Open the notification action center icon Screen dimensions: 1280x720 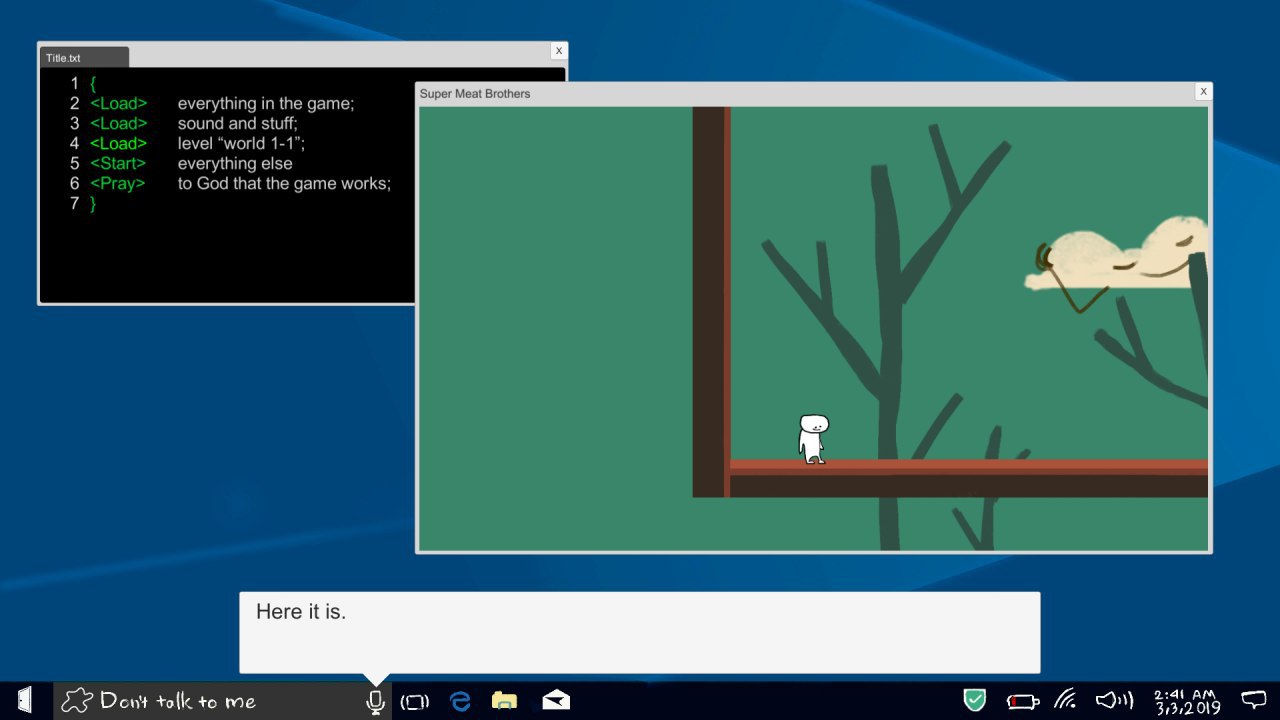coord(1253,700)
